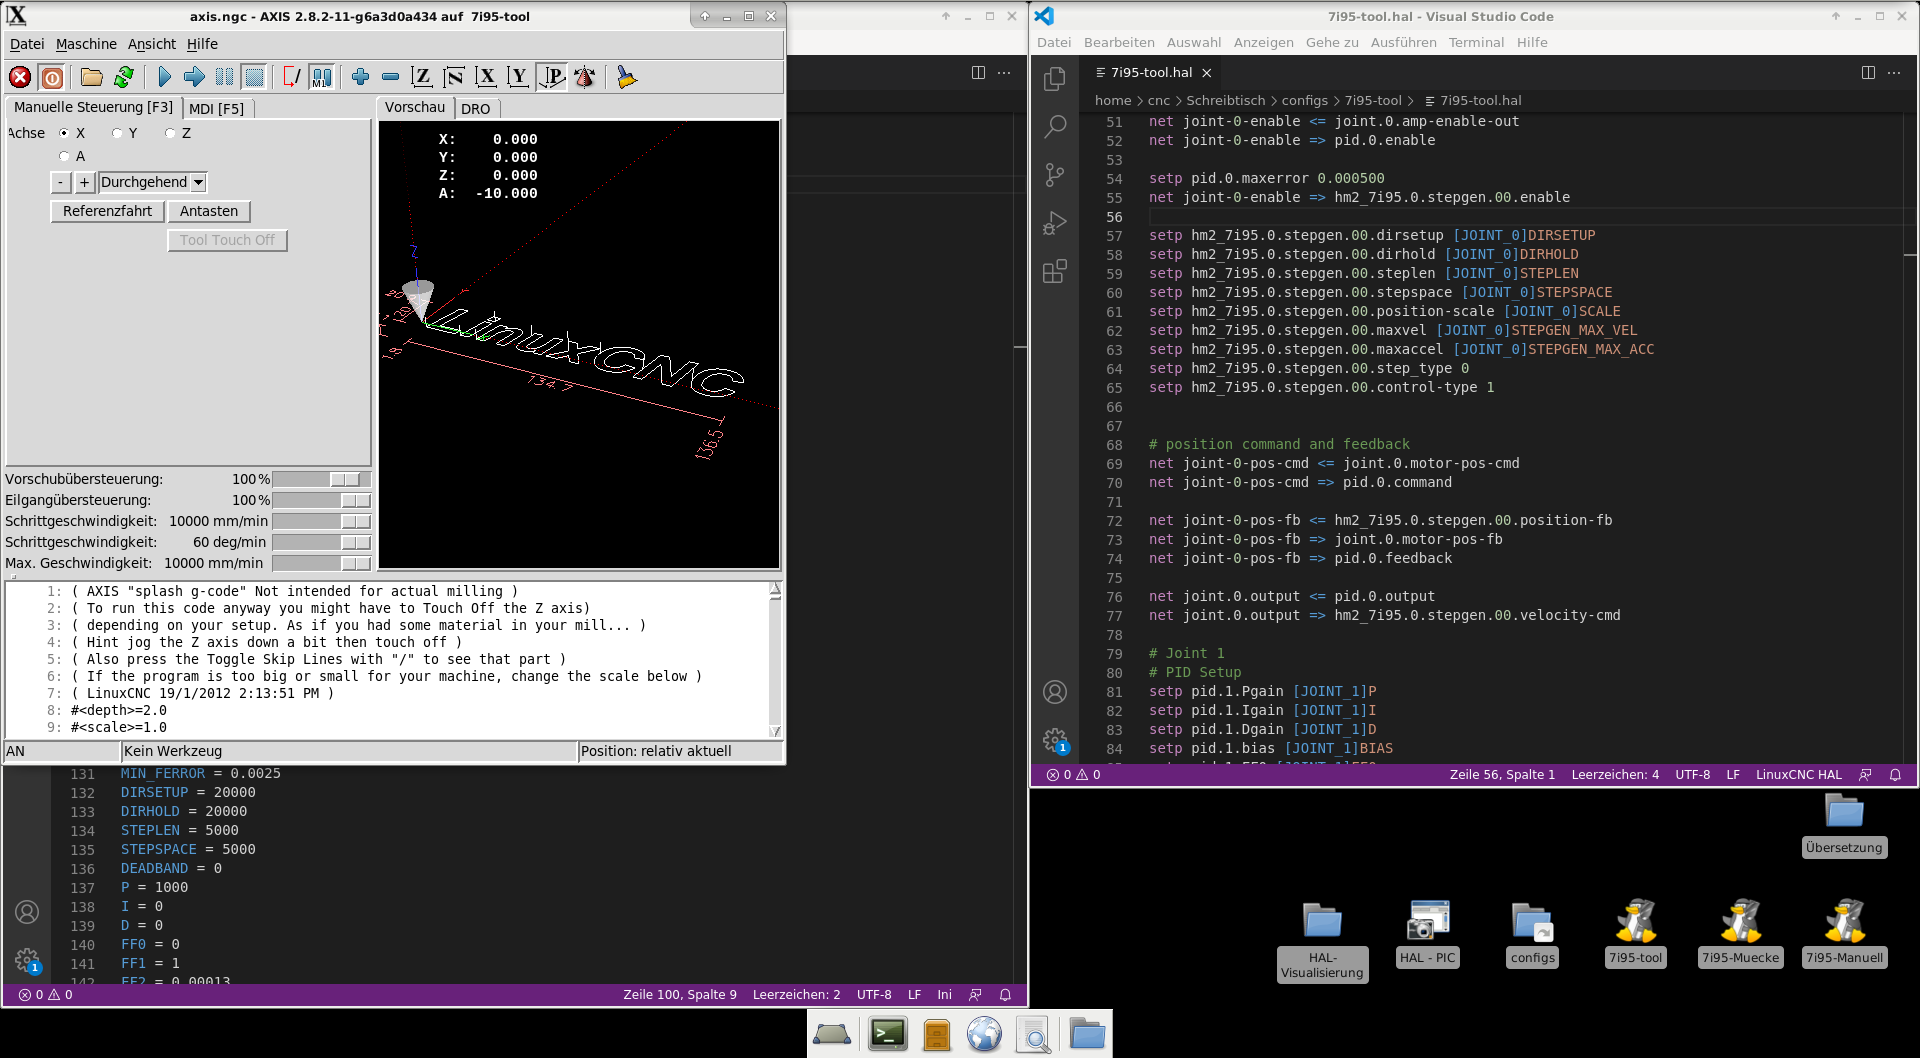This screenshot has width=1920, height=1058.
Task: Select Z axis radio button
Action: [x=170, y=133]
